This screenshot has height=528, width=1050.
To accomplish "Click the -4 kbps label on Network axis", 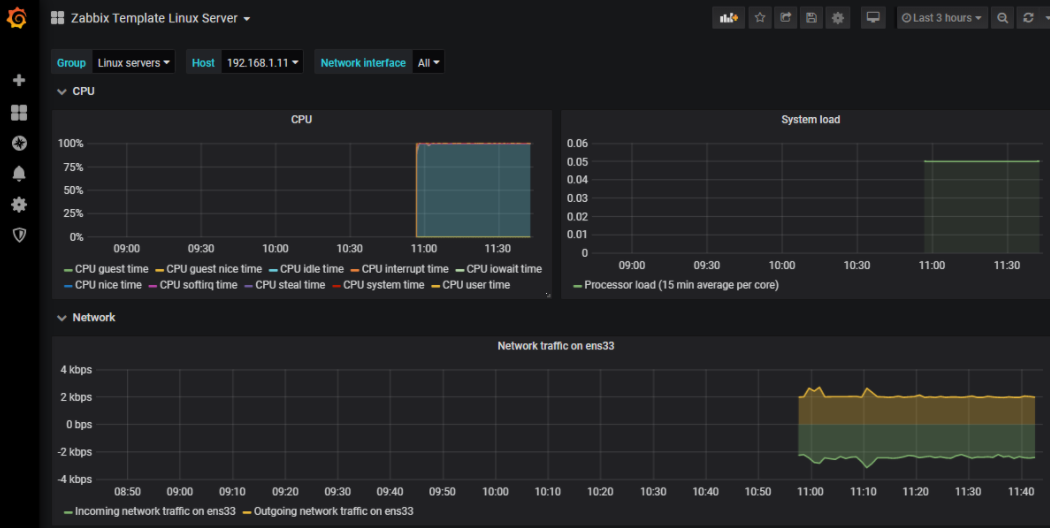I will point(74,479).
